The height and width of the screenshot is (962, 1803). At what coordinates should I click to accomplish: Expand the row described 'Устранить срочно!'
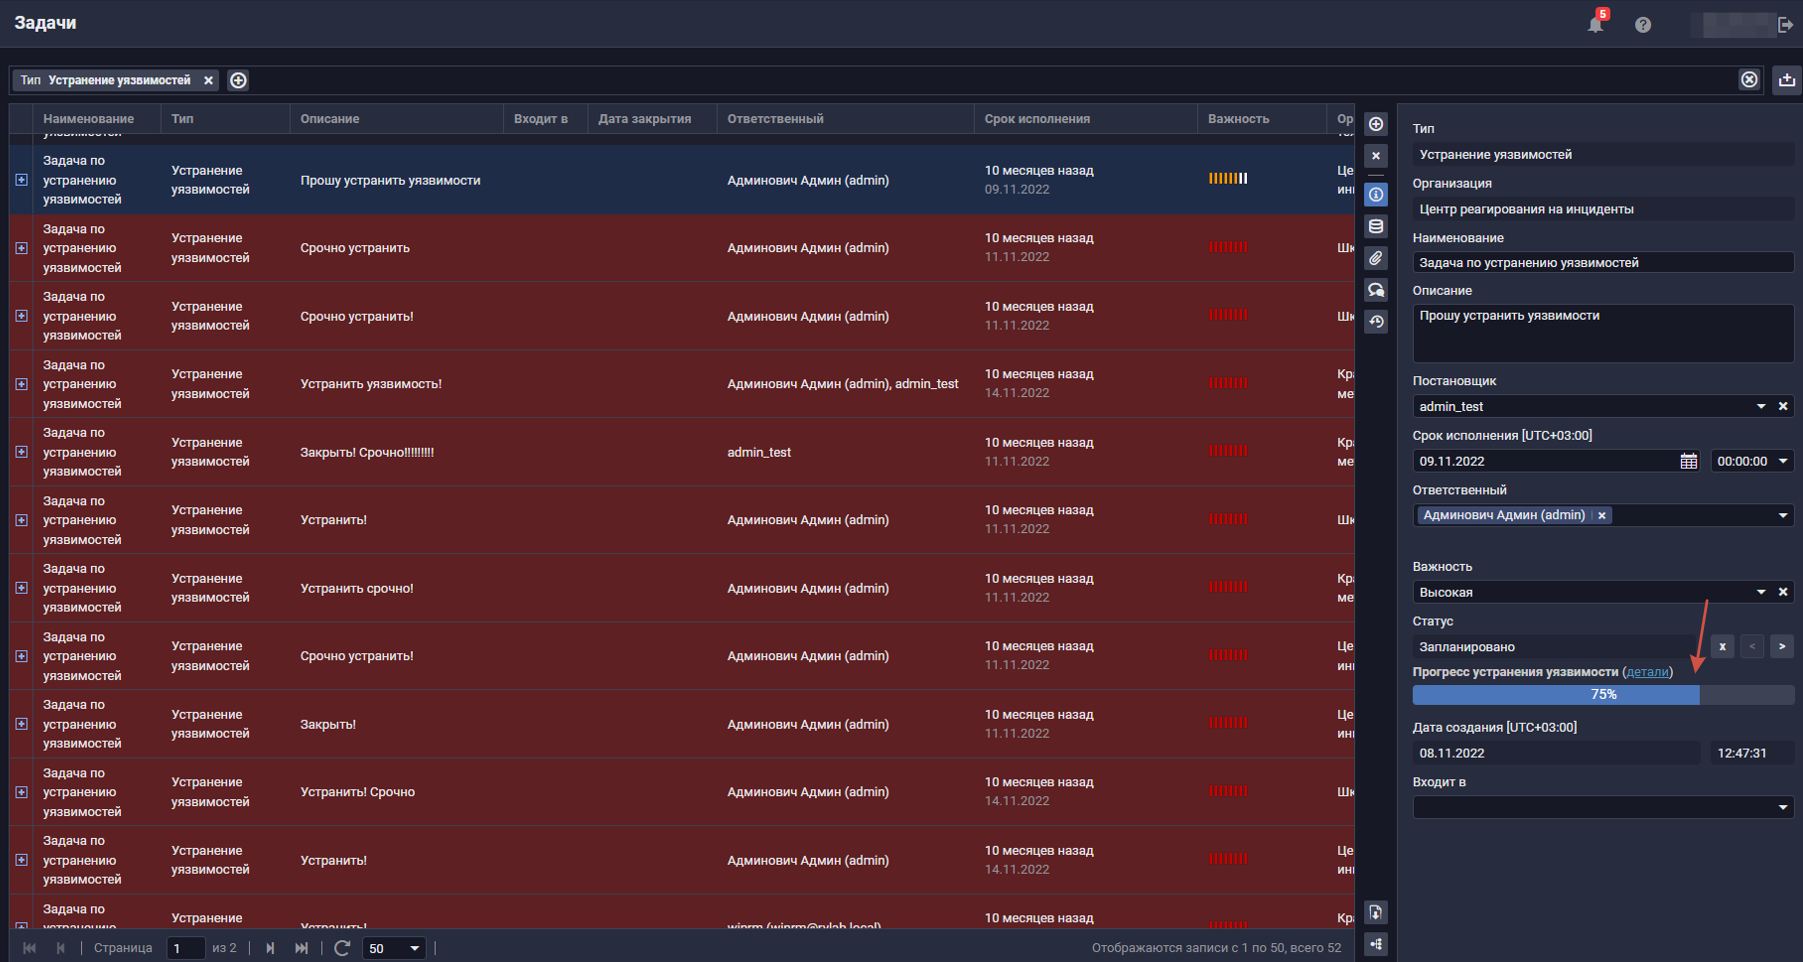click(21, 588)
